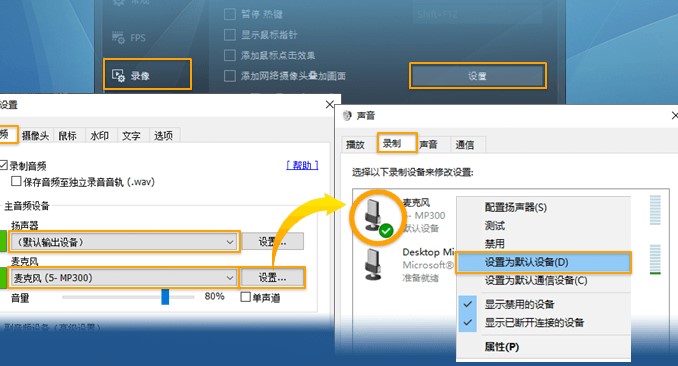This screenshot has width=678, height=366.
Task: Choose 设置为默认通信设备(C) menu item
Action: pyautogui.click(x=544, y=280)
